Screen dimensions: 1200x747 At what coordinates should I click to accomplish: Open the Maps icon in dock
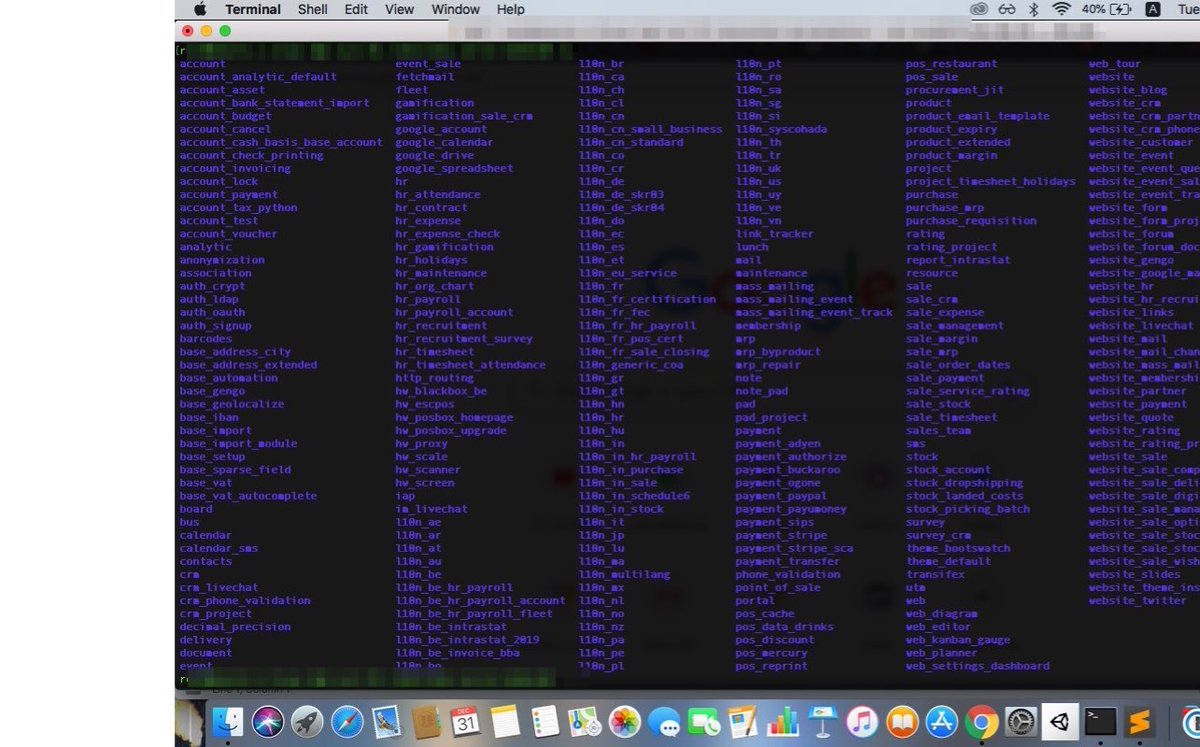click(584, 721)
